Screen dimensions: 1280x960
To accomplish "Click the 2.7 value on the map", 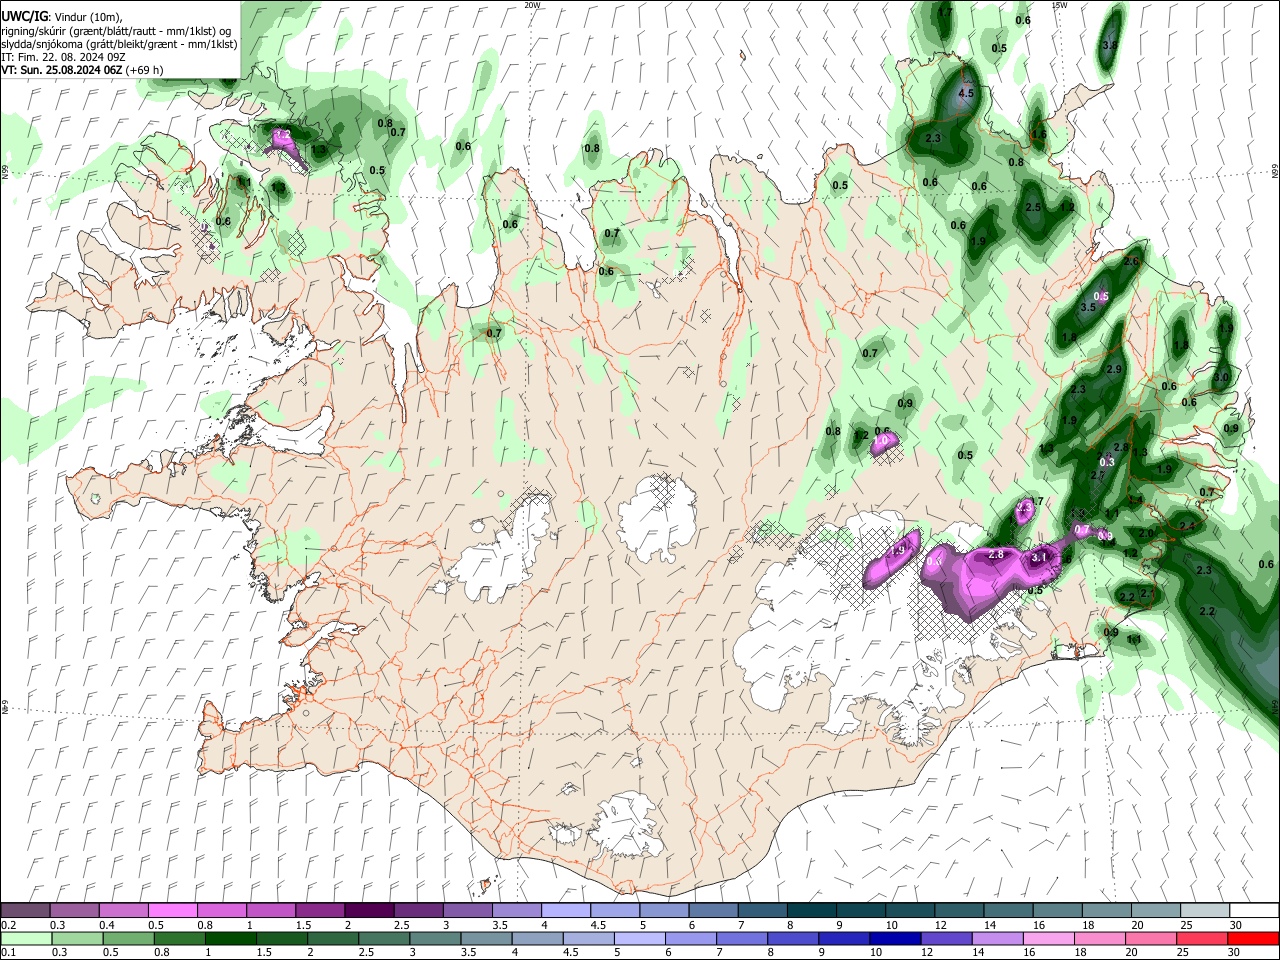I will pyautogui.click(x=1097, y=475).
